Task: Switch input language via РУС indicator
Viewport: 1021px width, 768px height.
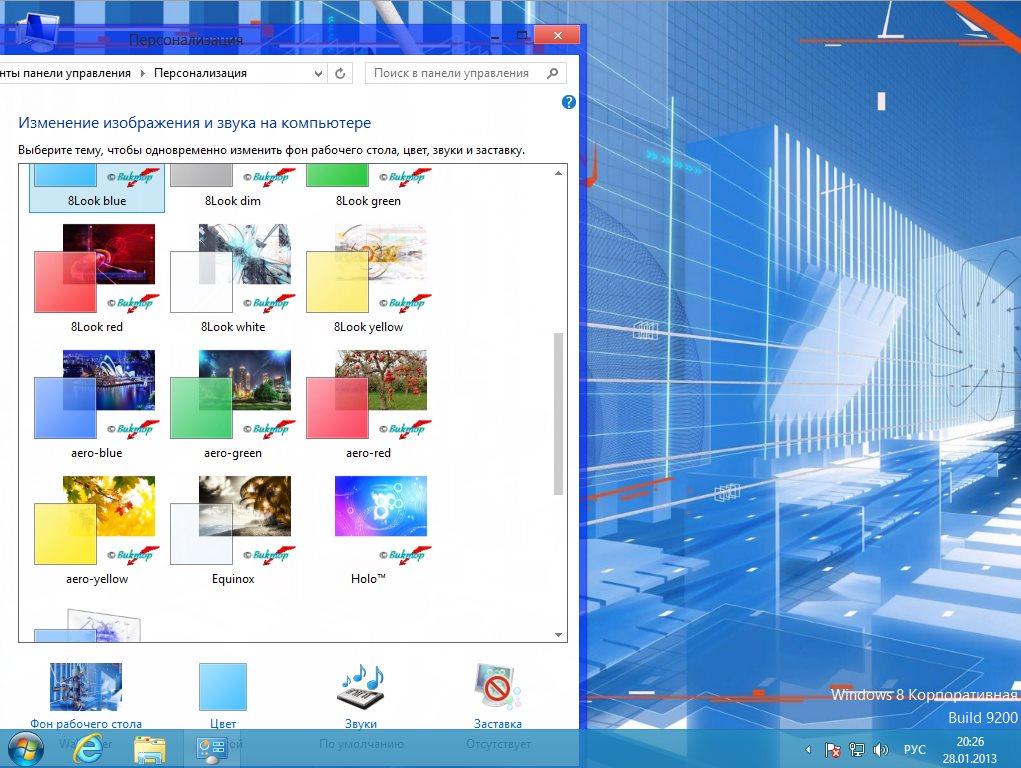Action: click(915, 749)
